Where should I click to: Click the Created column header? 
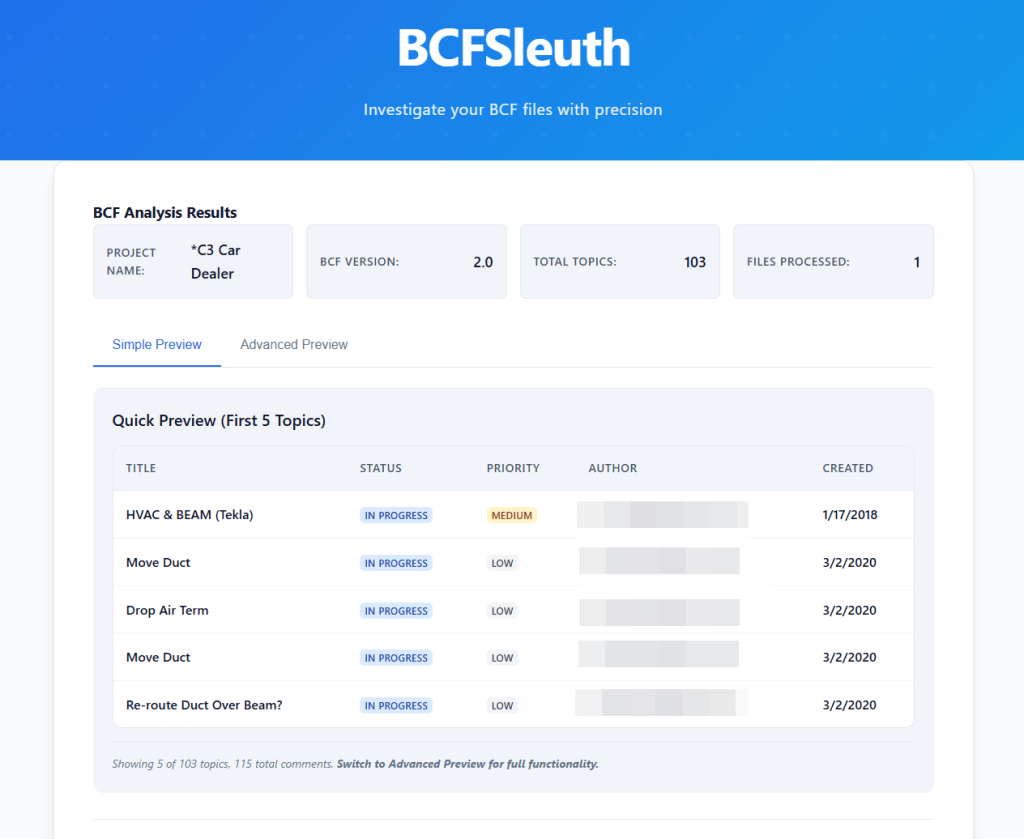coord(847,468)
